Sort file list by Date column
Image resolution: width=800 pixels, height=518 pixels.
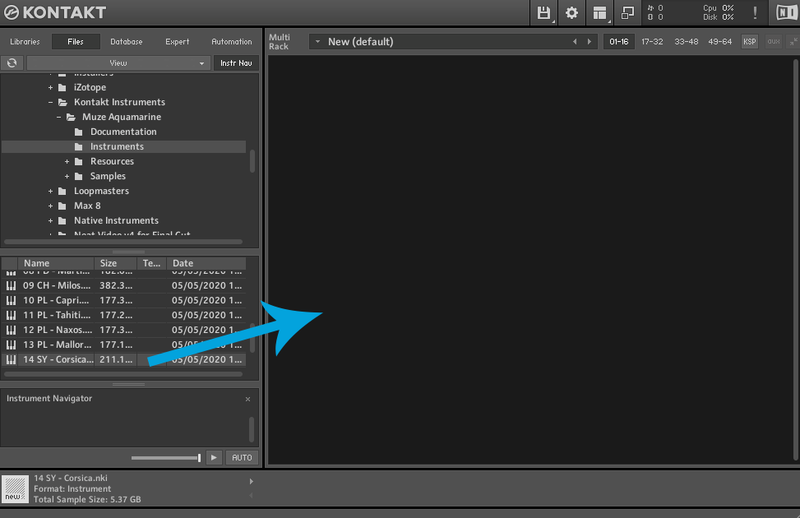[206, 263]
